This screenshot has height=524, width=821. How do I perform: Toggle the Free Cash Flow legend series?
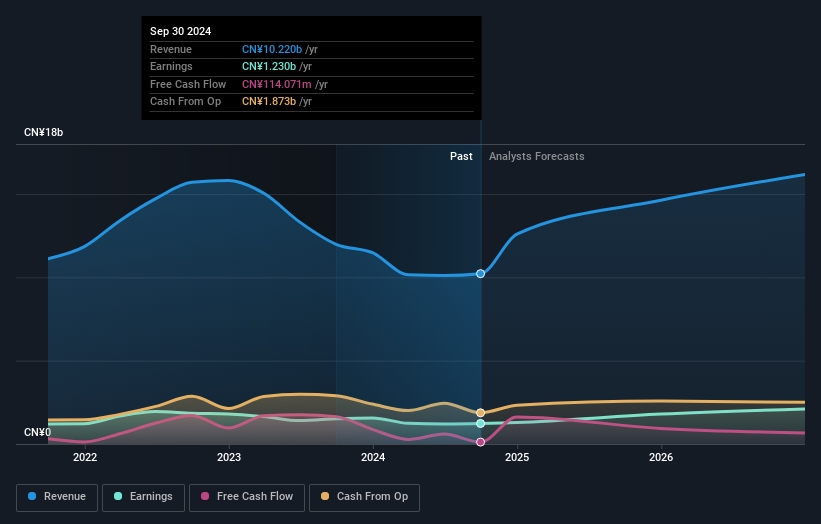tap(247, 497)
